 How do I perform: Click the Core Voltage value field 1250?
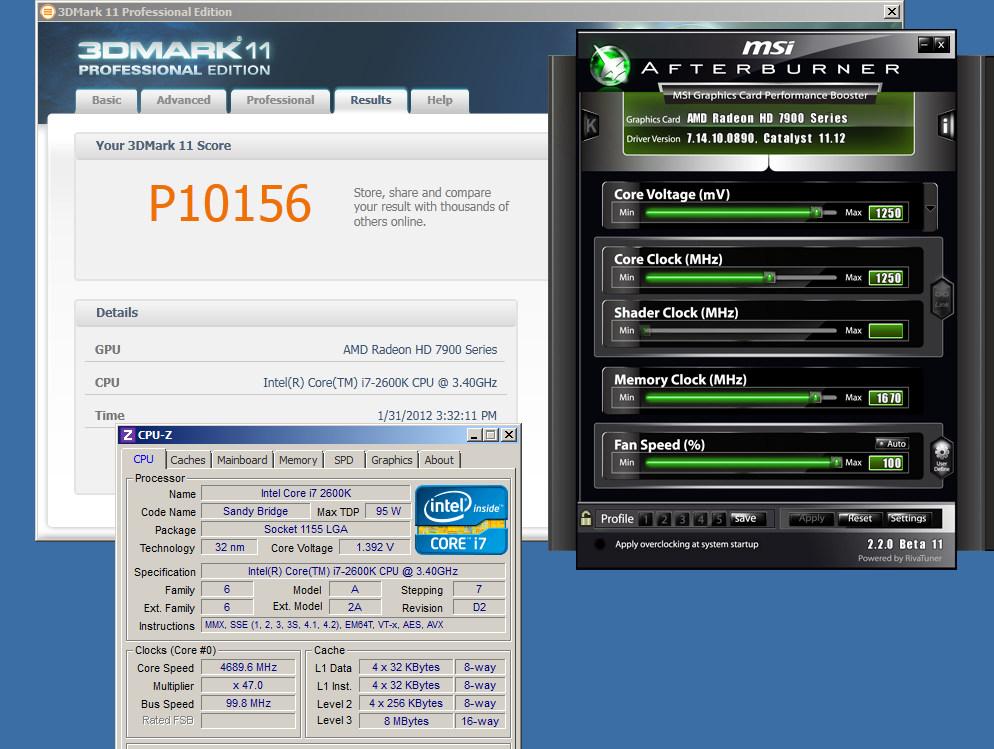click(888, 213)
